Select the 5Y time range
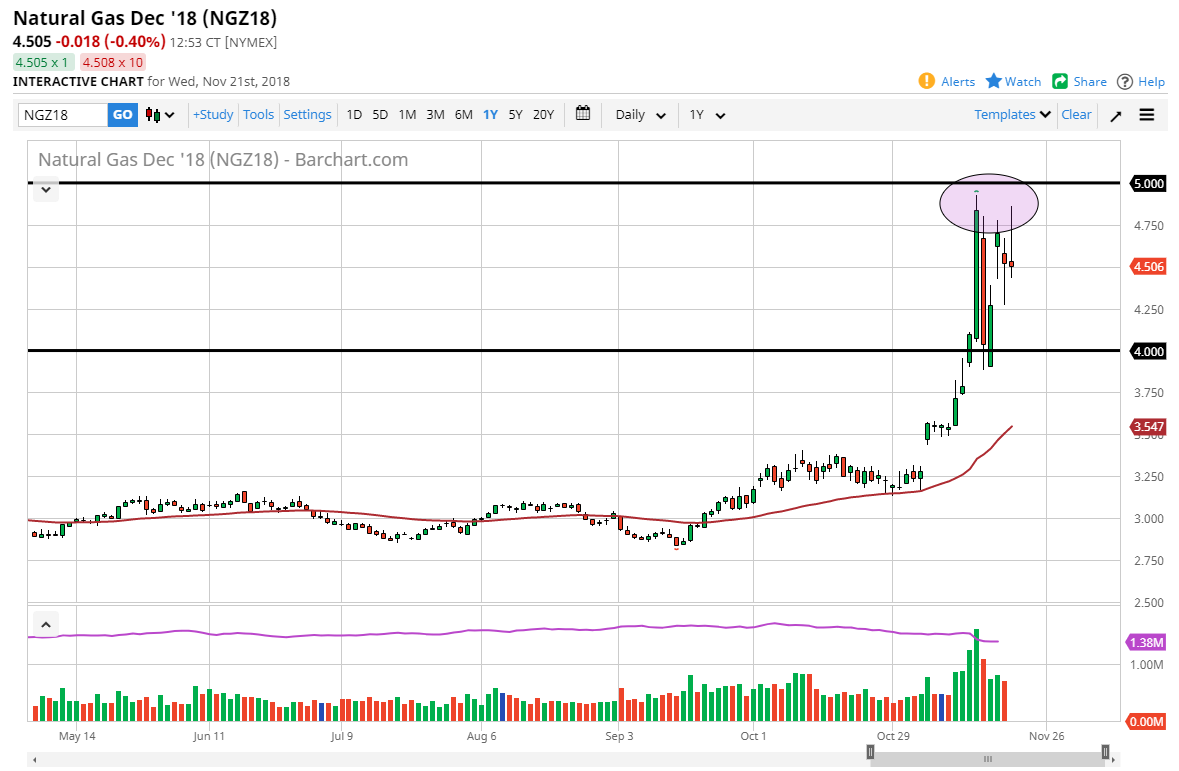Viewport: 1179px width, 771px height. [515, 115]
